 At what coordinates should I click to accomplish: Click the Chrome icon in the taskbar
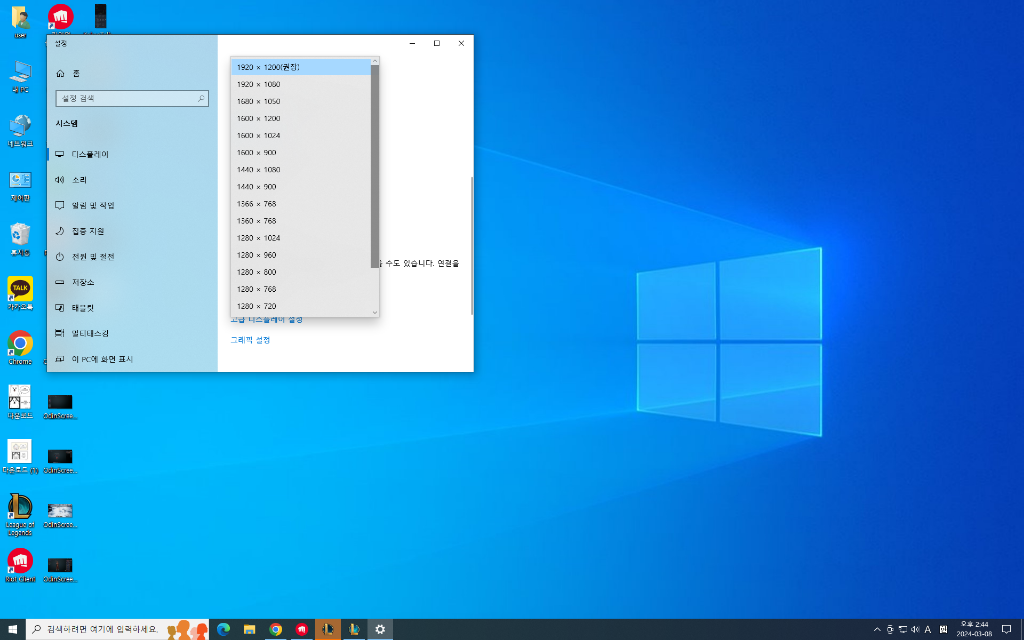[x=276, y=629]
